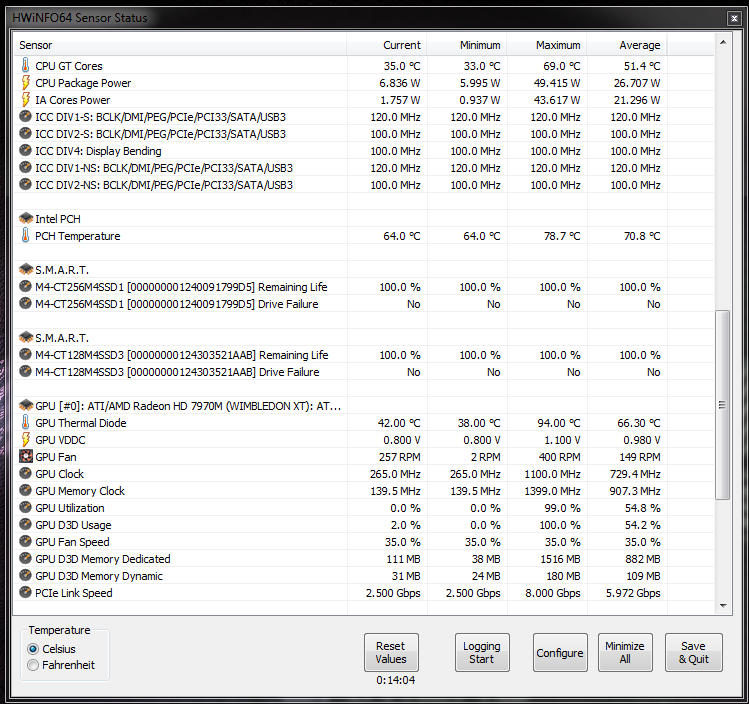Click the thermometer icon beside PCH Temperature

coord(25,235)
